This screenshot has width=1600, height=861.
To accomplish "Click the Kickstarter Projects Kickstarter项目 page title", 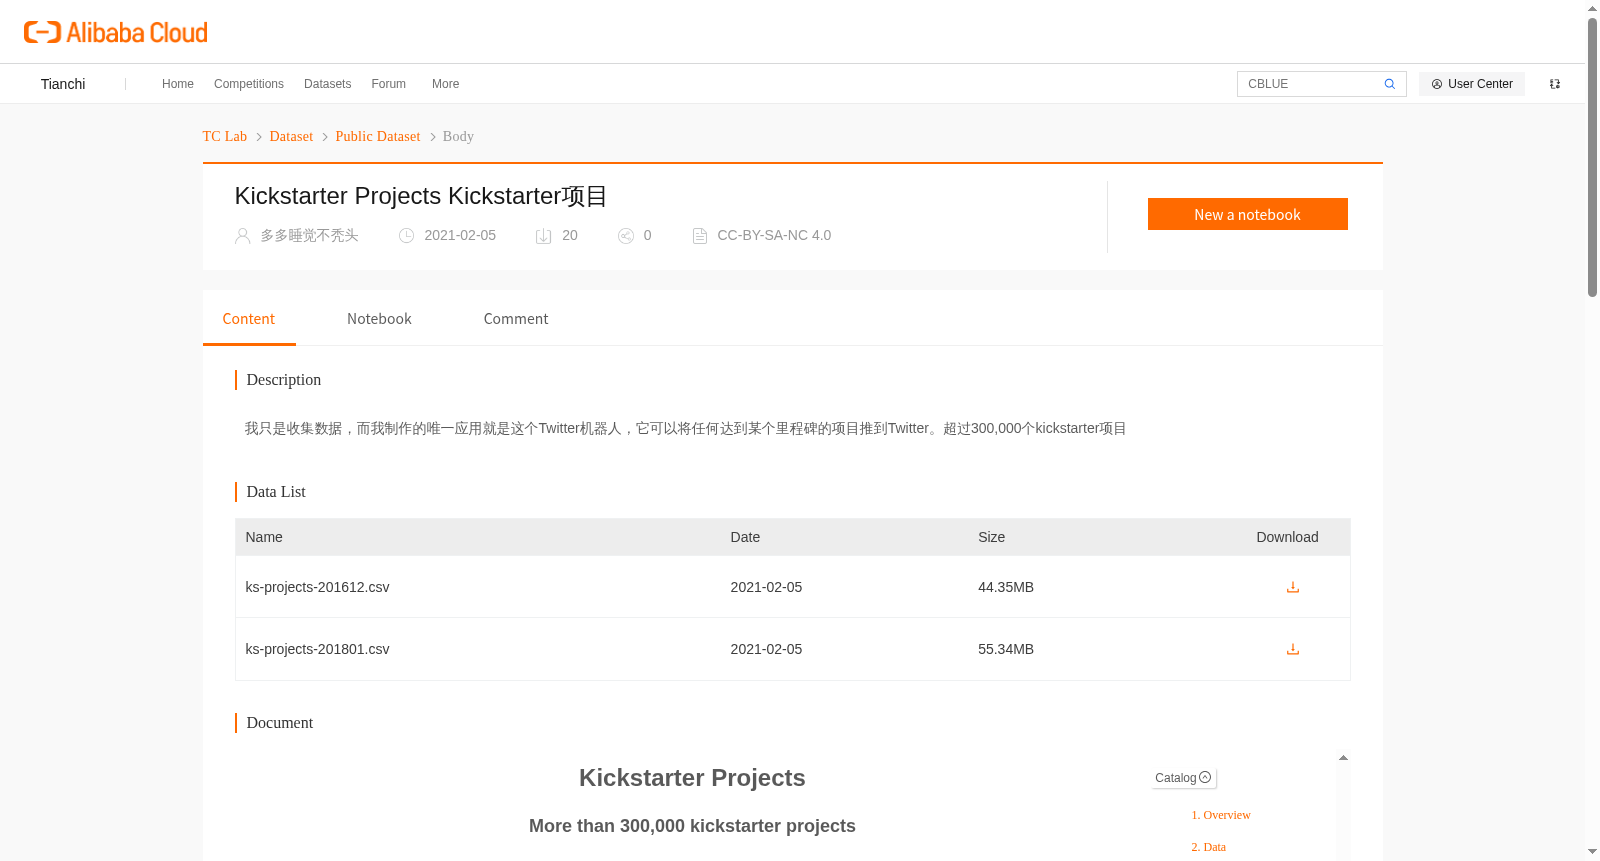I will point(421,196).
